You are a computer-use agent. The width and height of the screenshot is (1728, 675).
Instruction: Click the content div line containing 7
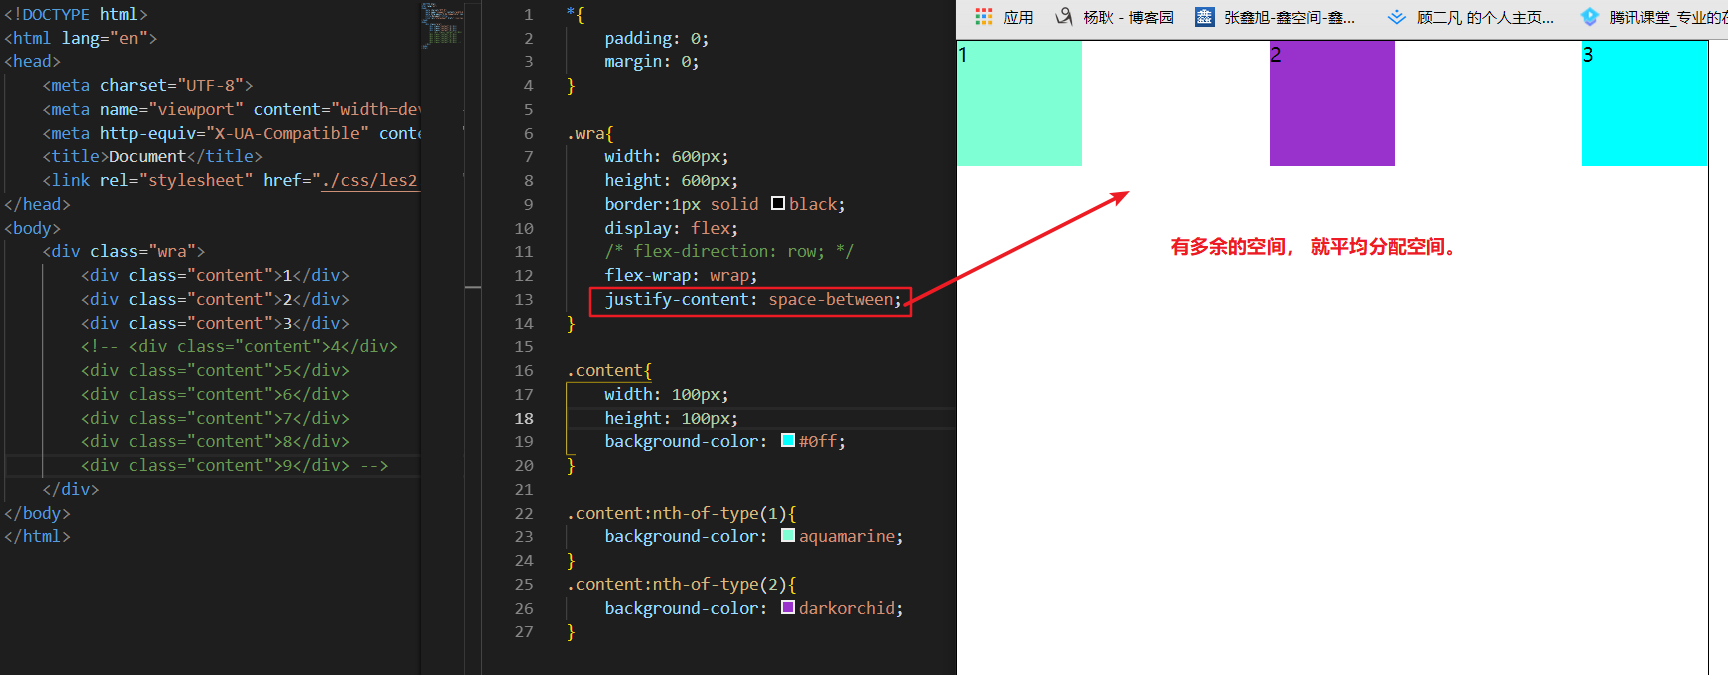pos(215,418)
